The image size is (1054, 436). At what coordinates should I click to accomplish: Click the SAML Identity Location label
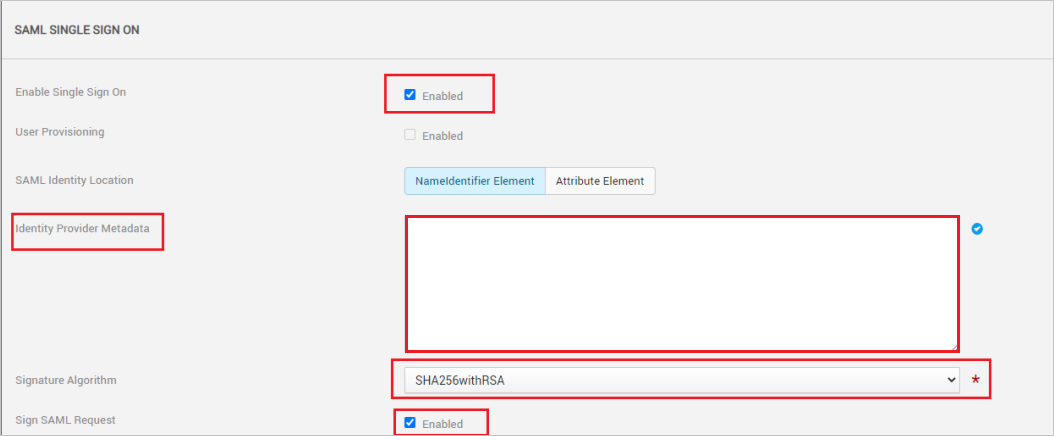pyautogui.click(x=75, y=180)
